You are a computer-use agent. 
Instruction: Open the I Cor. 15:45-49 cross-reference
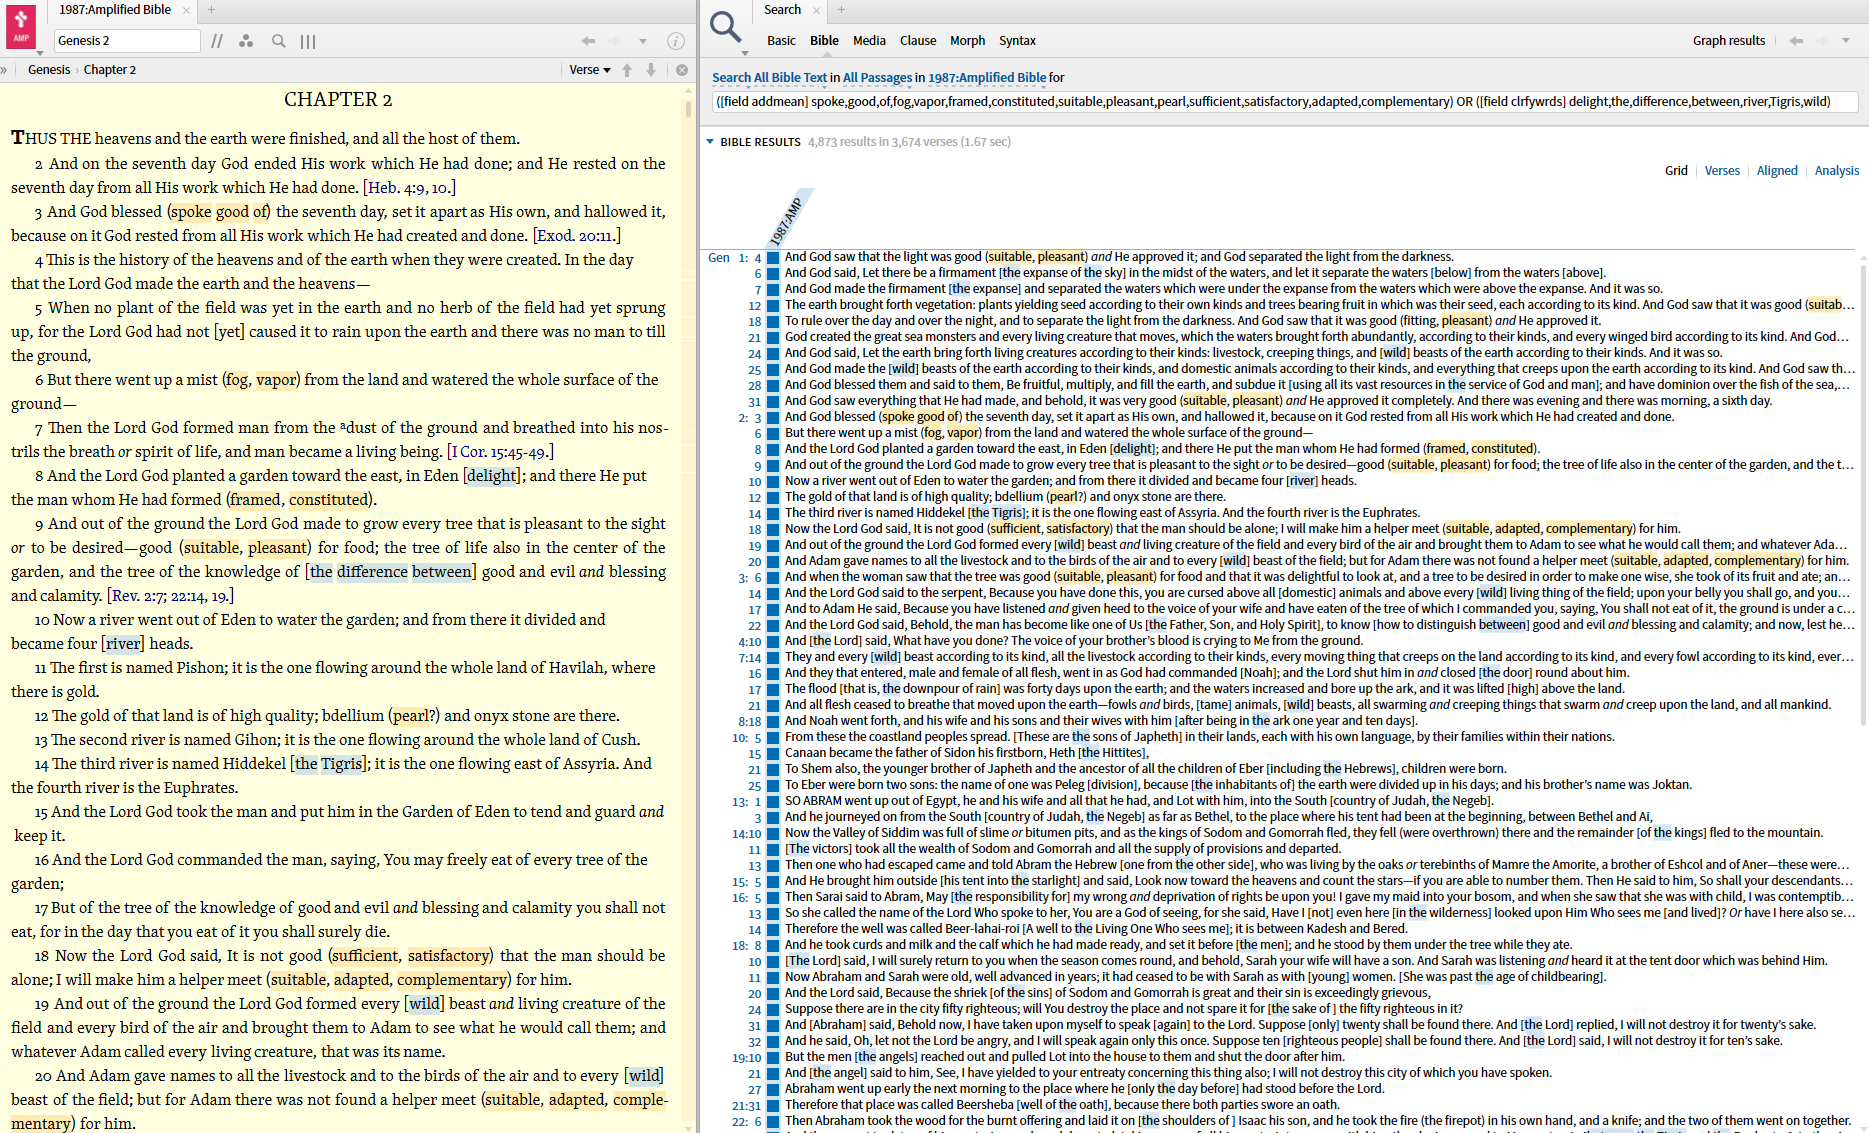(x=500, y=451)
